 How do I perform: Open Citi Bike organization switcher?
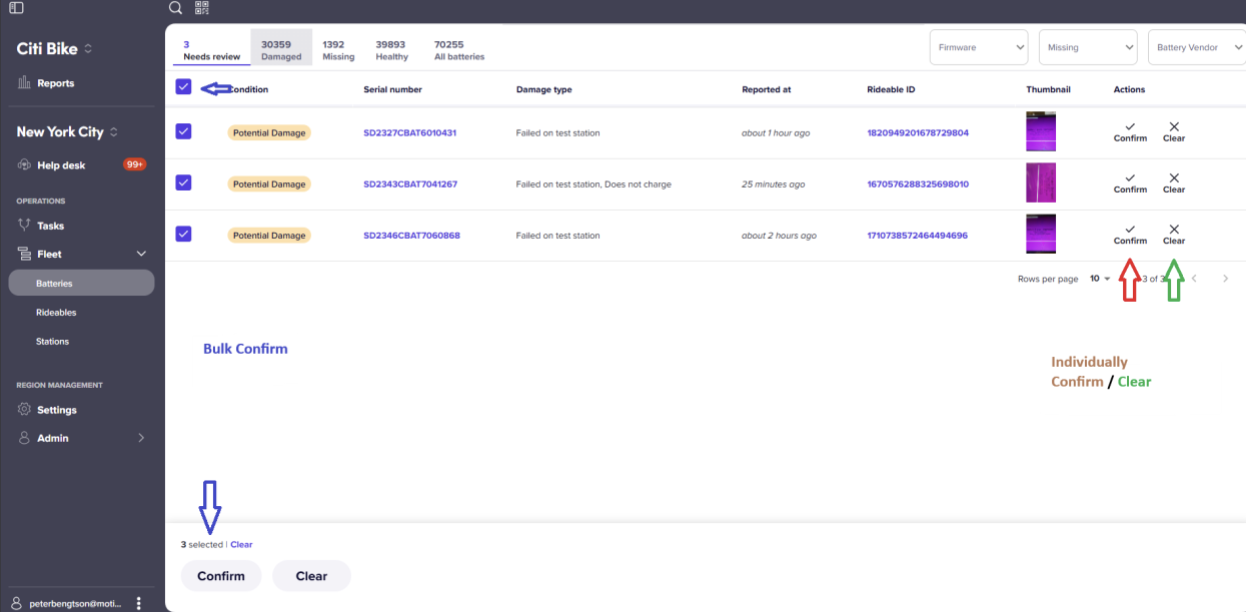[x=55, y=48]
